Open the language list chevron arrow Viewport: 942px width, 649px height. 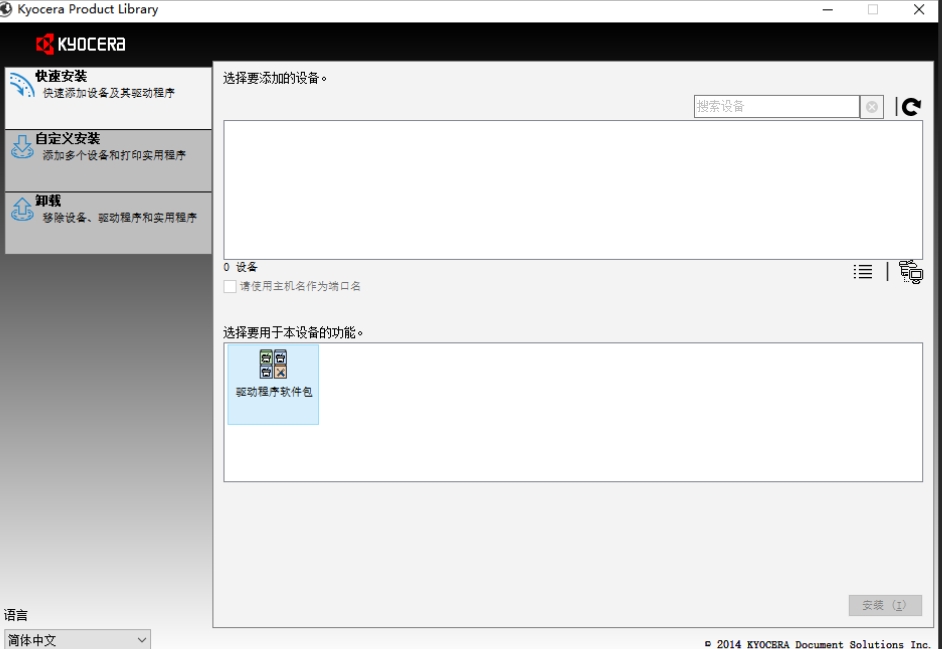[141, 638]
